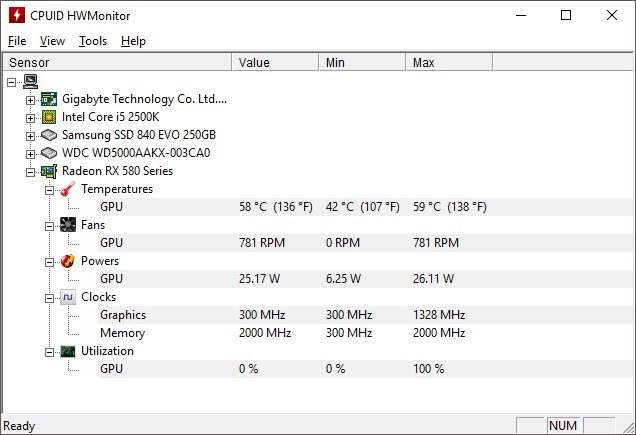The width and height of the screenshot is (636, 435).
Task: Click the Max column header
Action: click(x=448, y=62)
